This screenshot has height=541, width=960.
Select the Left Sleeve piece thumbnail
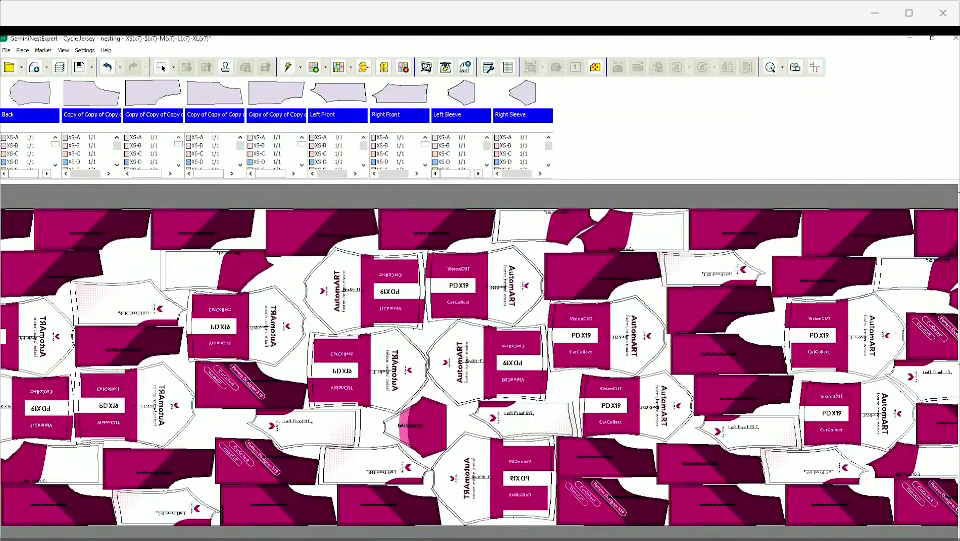click(x=461, y=93)
